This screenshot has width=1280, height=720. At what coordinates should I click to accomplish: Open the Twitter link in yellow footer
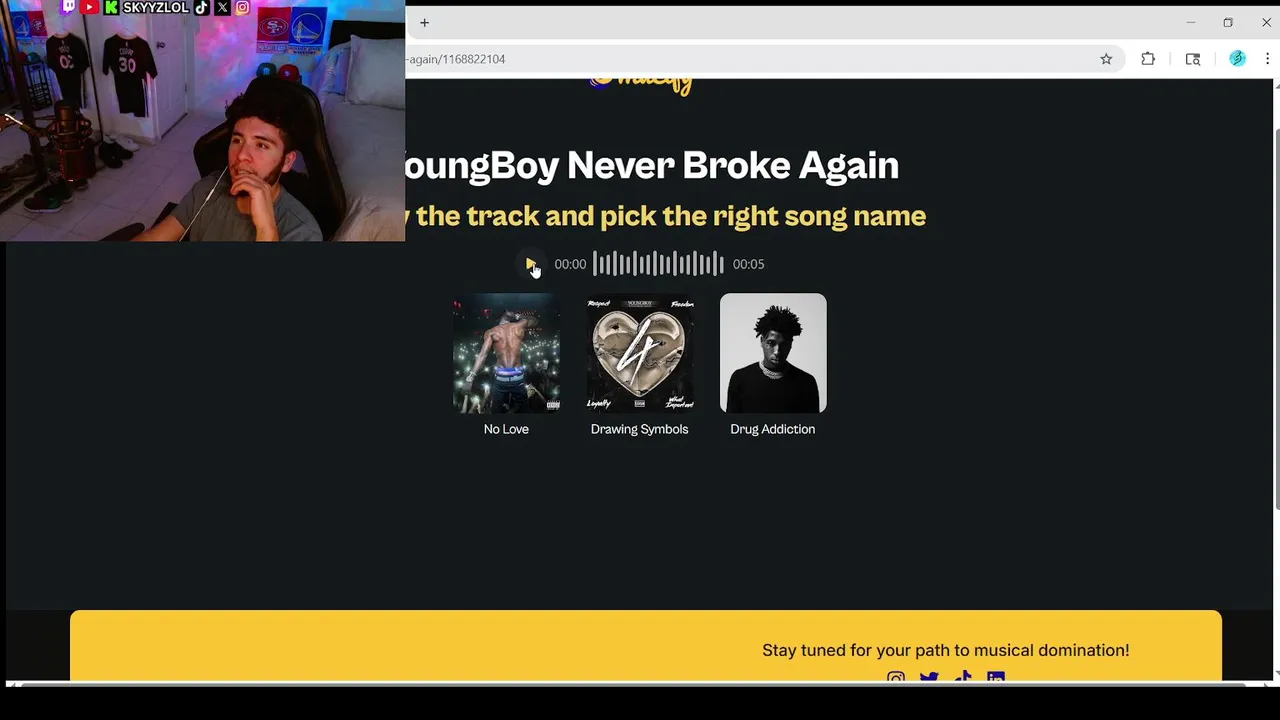929,679
